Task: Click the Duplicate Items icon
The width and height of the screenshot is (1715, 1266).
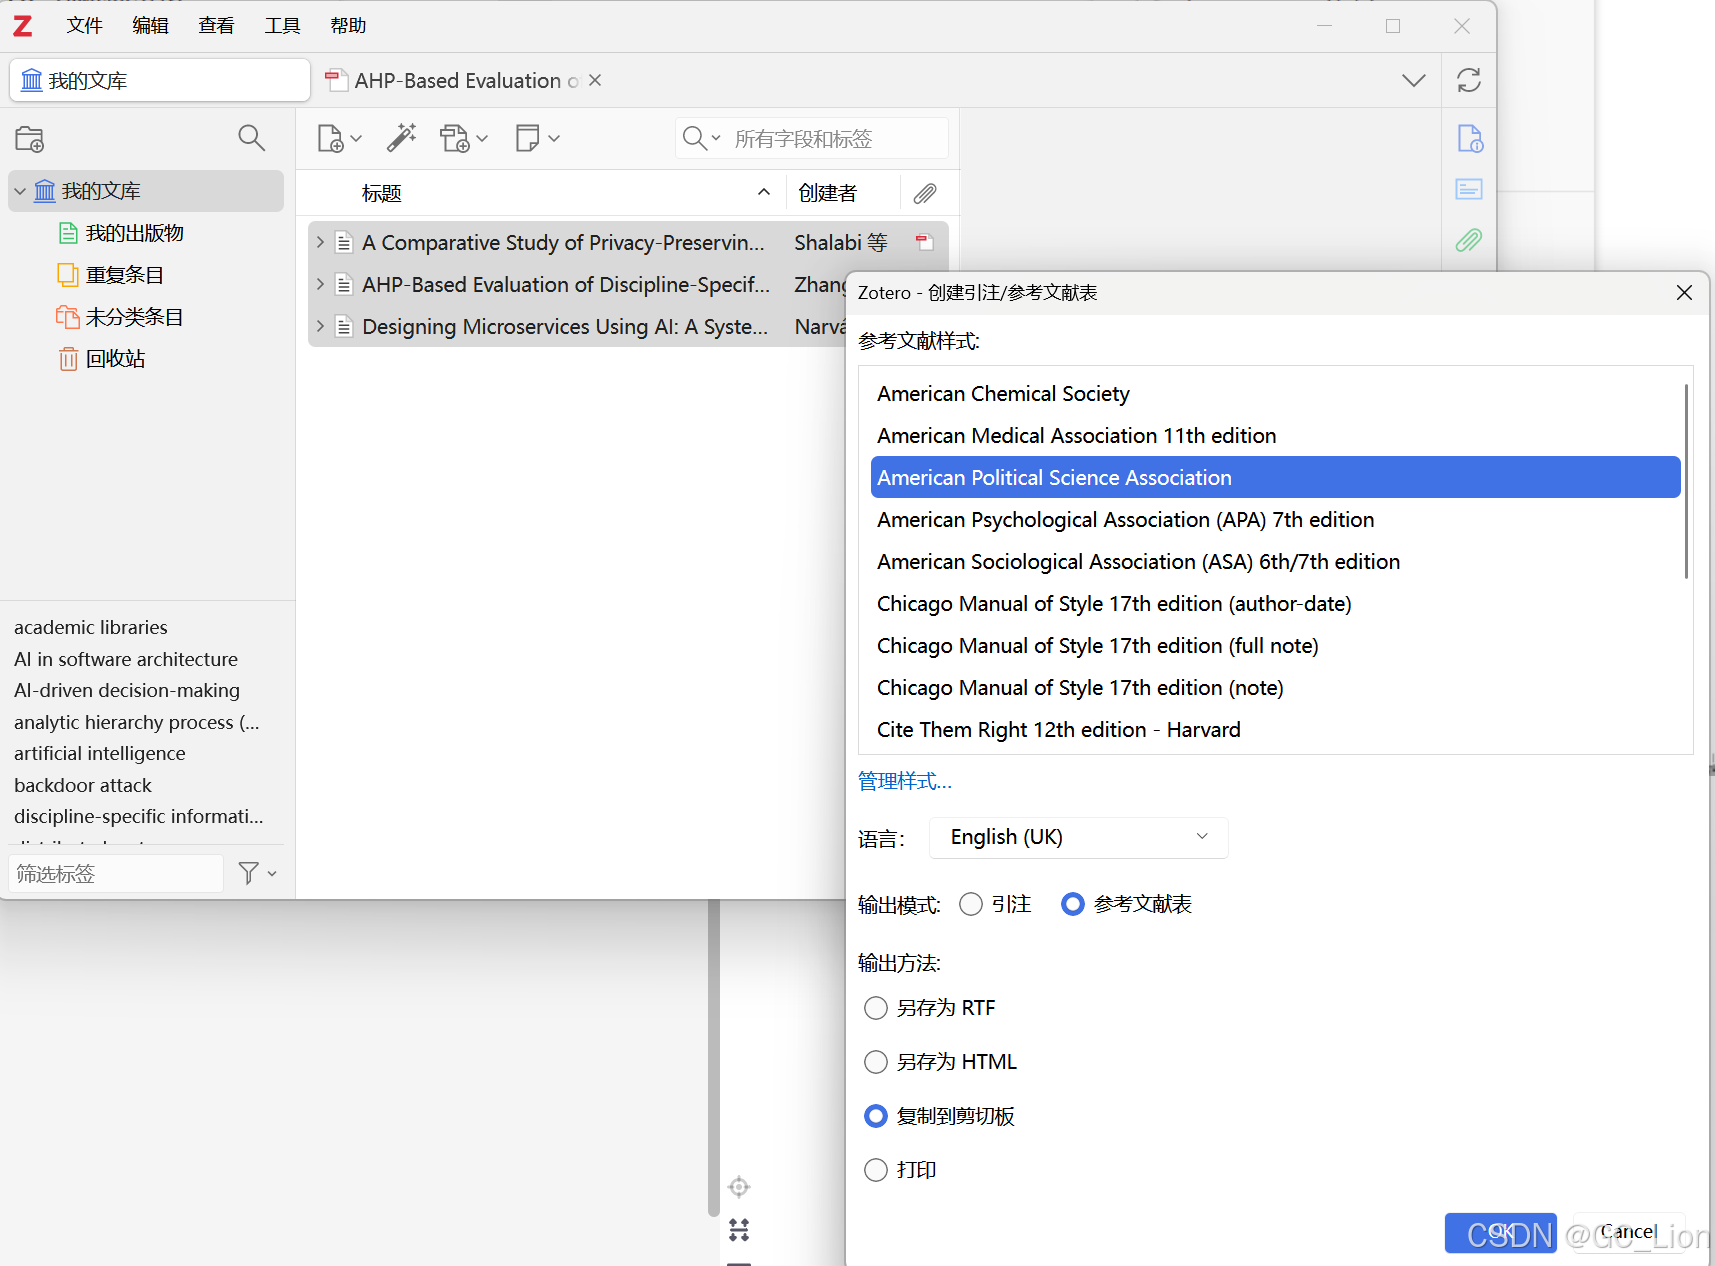Action: point(68,275)
